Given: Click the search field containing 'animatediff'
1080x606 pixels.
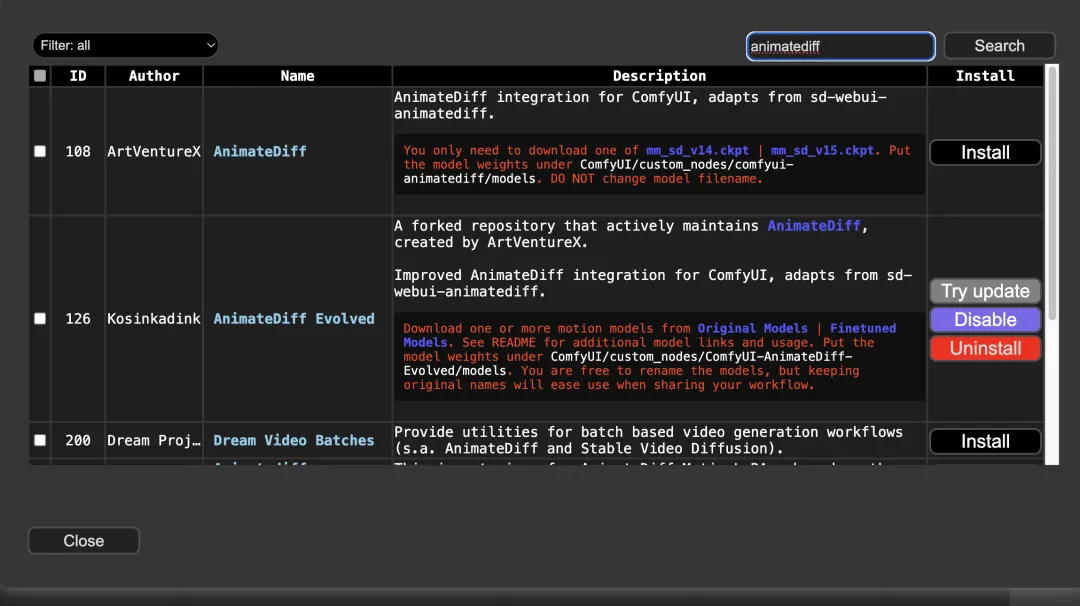Looking at the screenshot, I should coord(840,46).
